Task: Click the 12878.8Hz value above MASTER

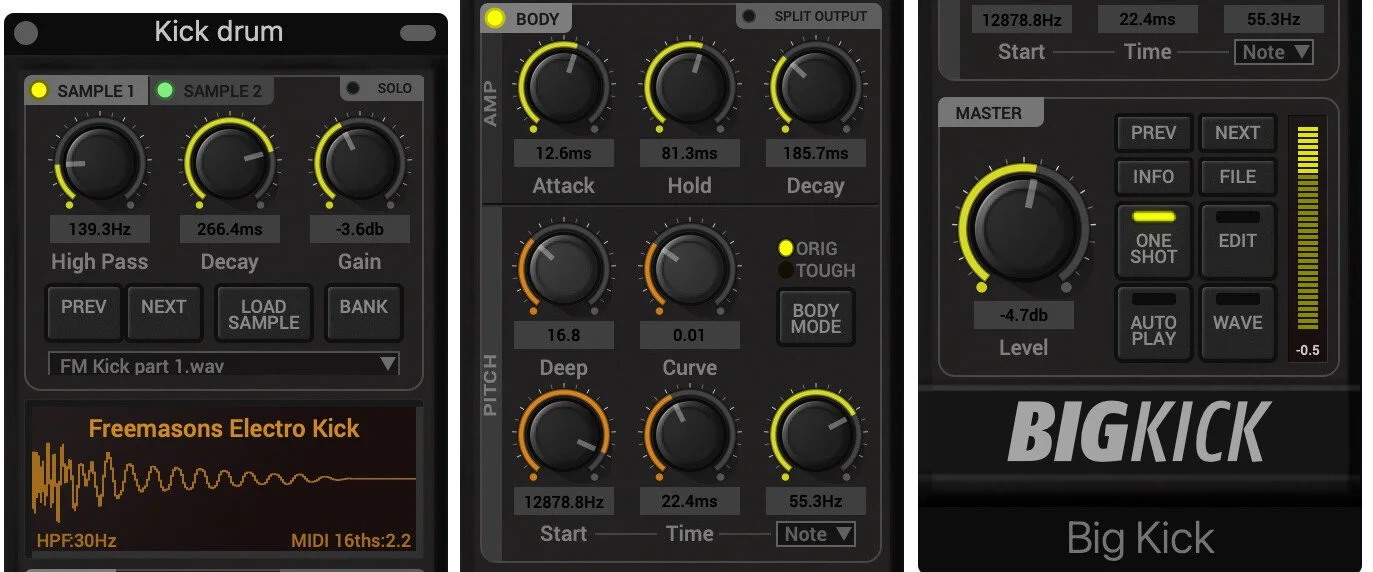Action: 1021,18
